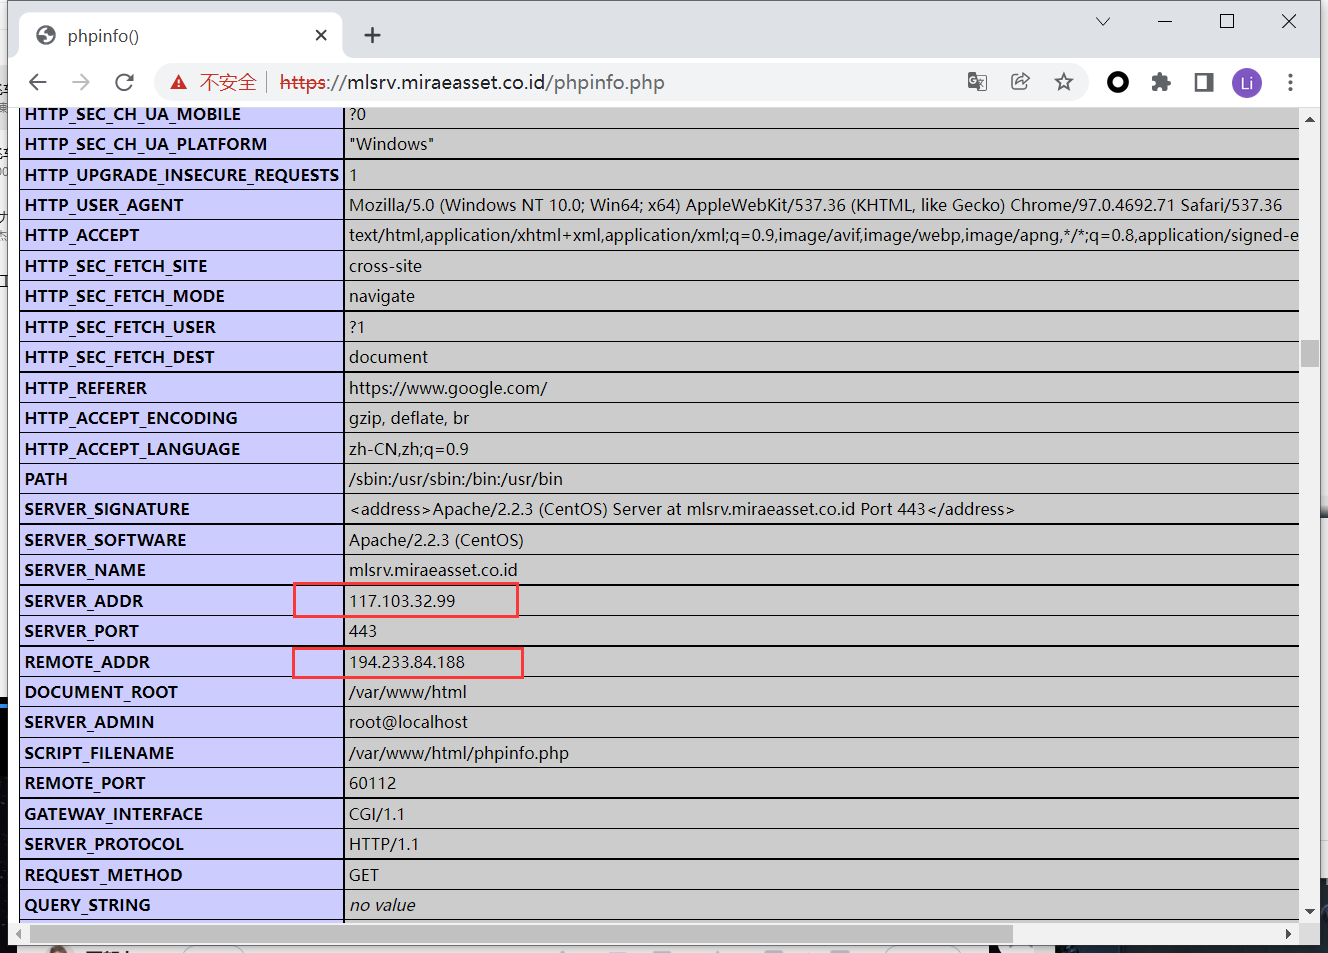1328x953 pixels.
Task: Click the not-secure warning icon
Action: tap(179, 82)
